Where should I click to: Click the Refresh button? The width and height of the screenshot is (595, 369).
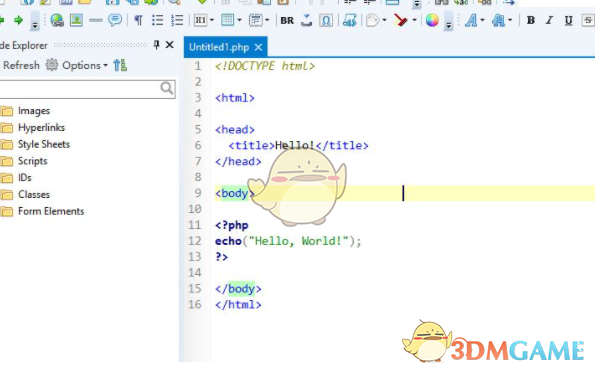click(21, 65)
